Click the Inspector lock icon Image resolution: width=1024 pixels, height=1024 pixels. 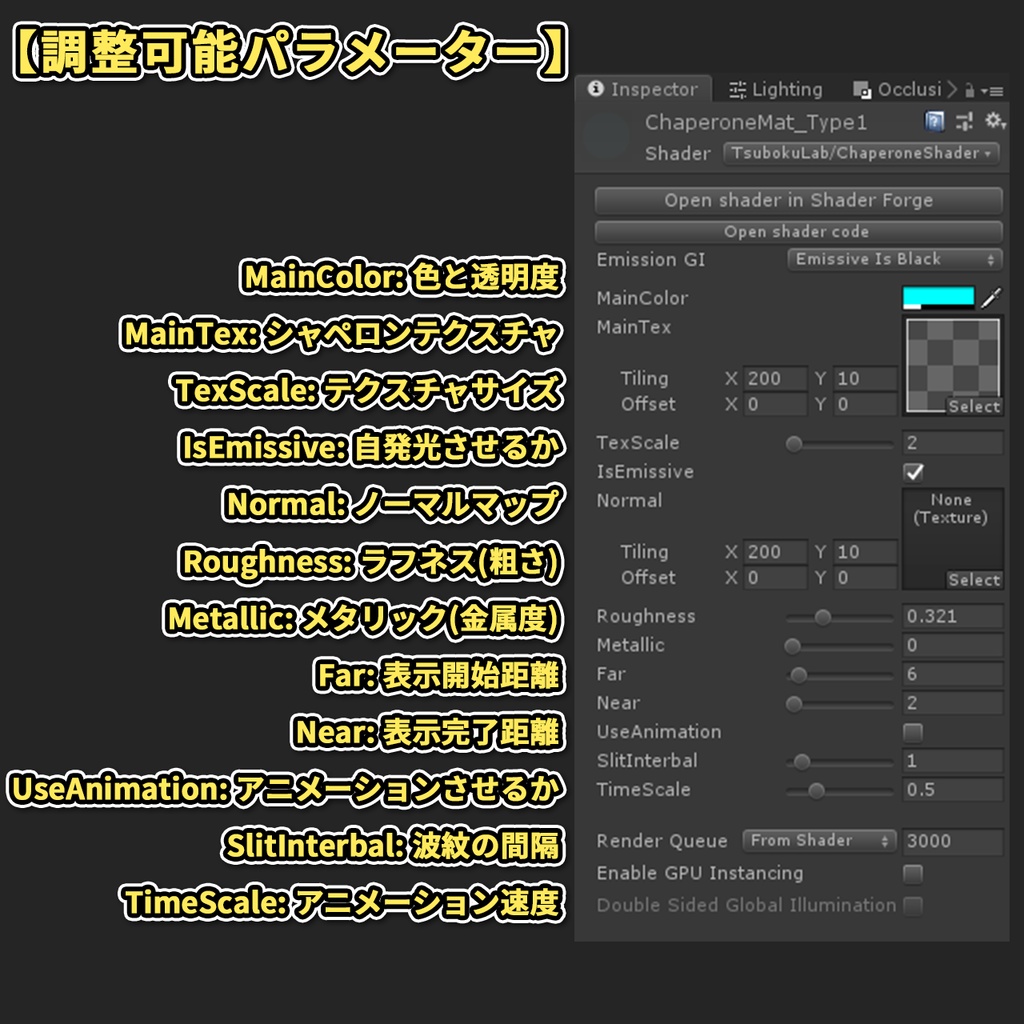click(970, 90)
